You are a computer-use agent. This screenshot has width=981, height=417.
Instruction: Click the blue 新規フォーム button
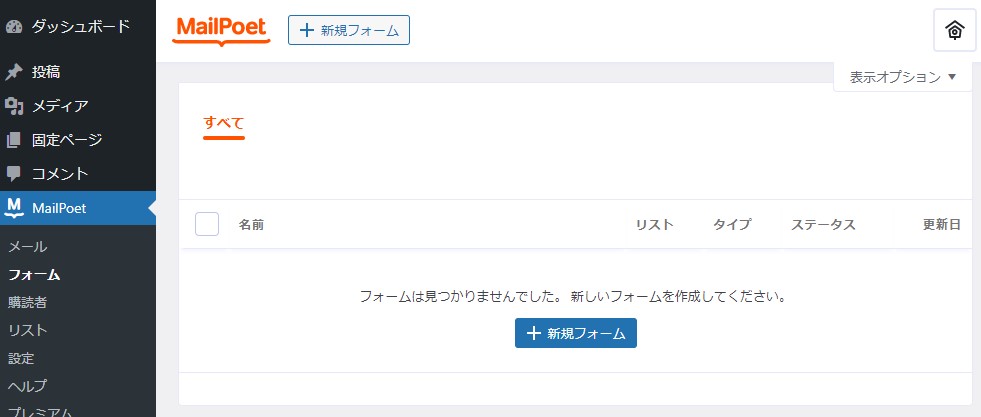click(x=575, y=333)
